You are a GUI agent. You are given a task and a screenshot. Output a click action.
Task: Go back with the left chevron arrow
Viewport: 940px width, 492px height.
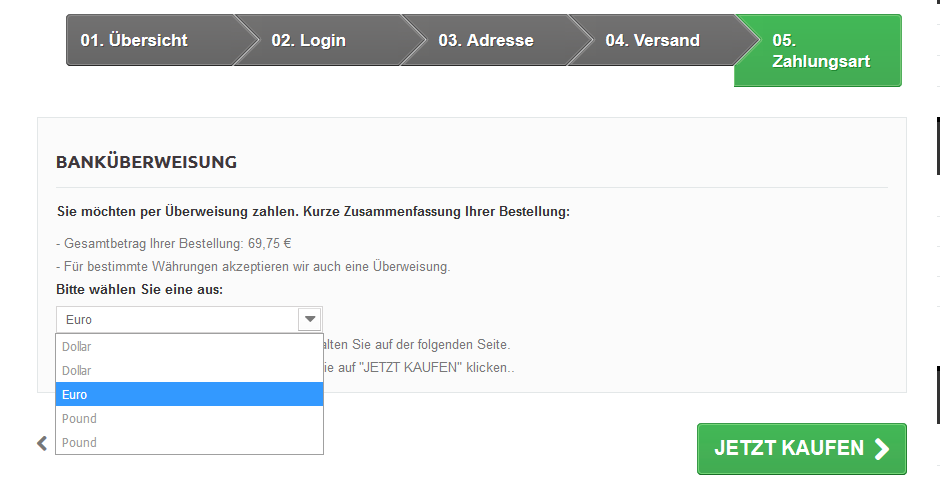[x=42, y=443]
